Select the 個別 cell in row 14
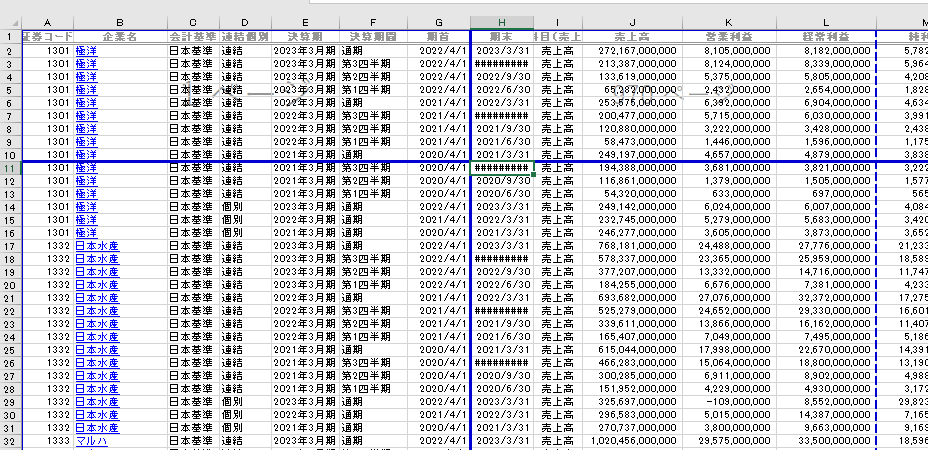This screenshot has width=928, height=450. coord(245,207)
